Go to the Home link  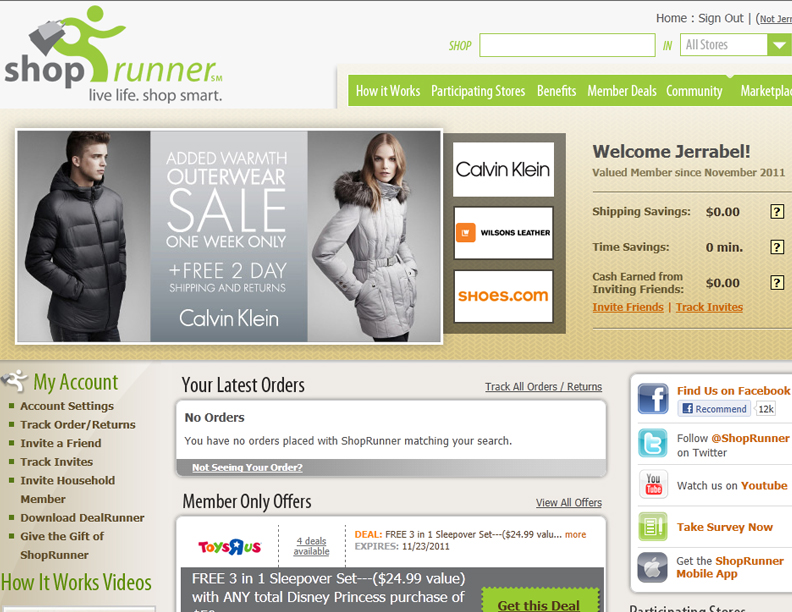tap(671, 18)
